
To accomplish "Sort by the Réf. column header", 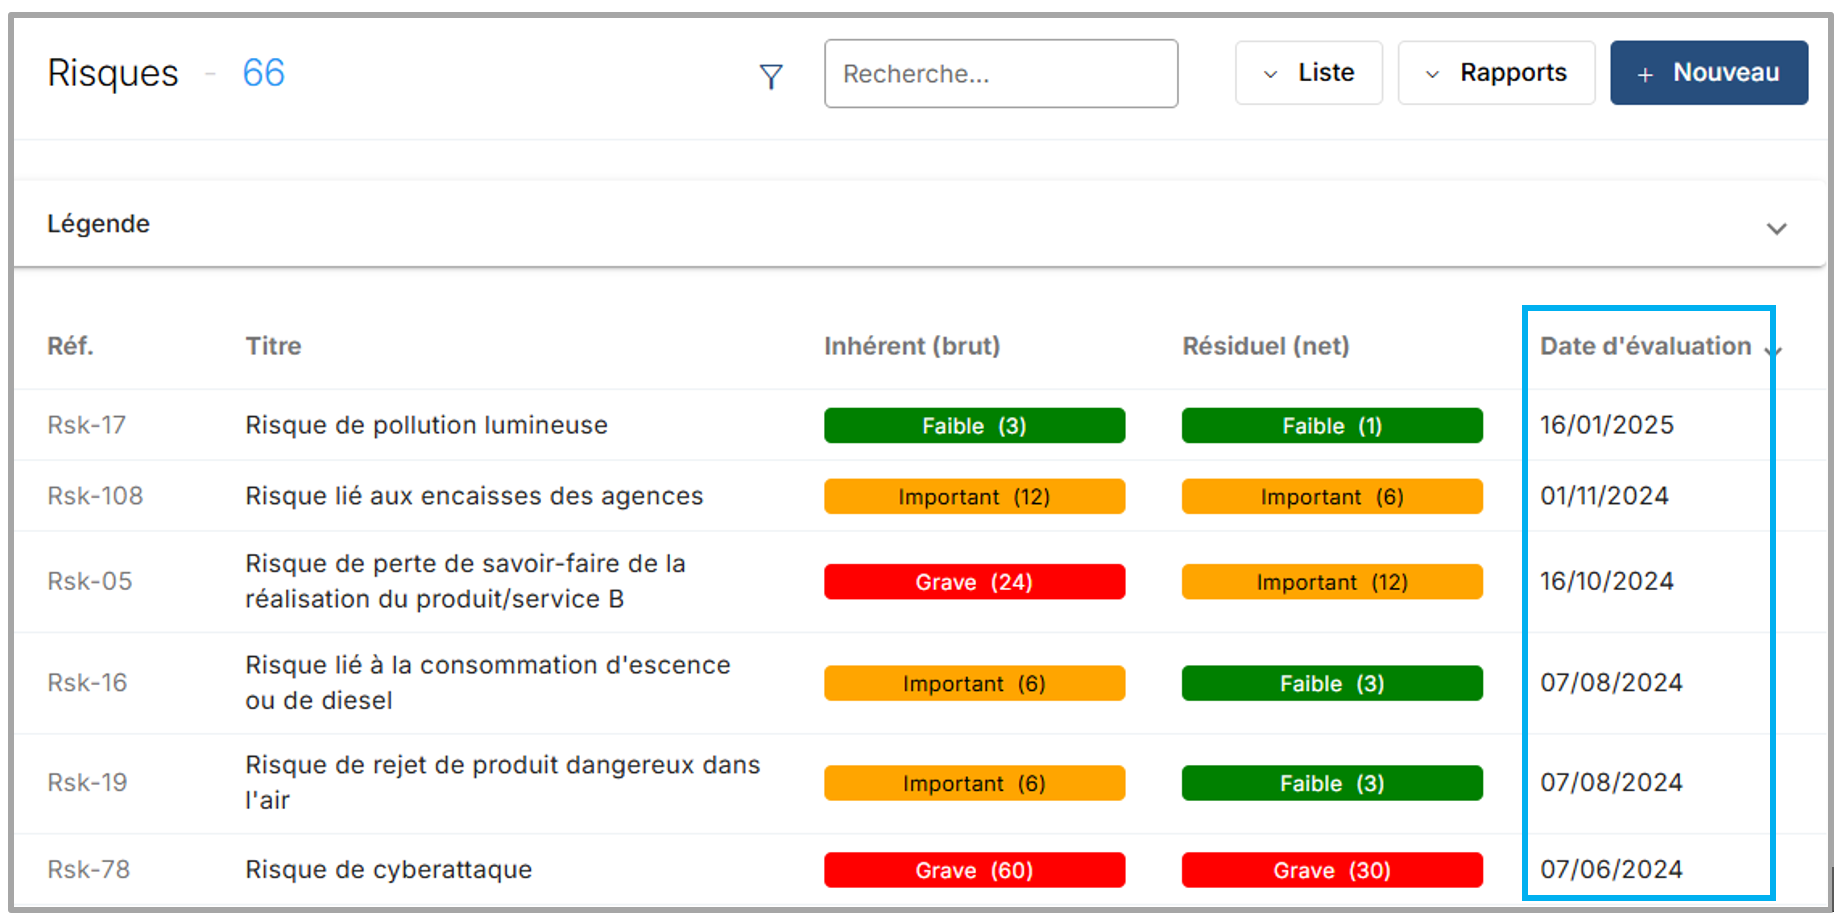I will point(70,346).
